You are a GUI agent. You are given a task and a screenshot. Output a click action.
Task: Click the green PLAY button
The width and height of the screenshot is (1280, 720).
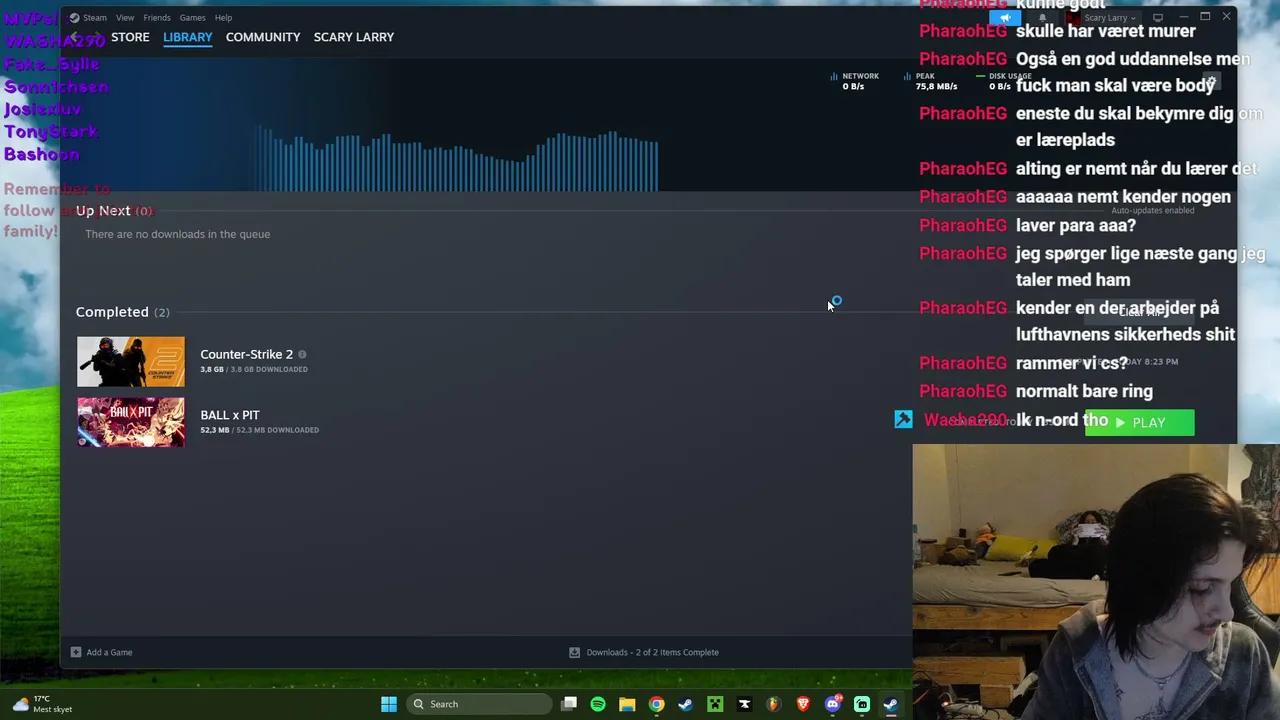click(1140, 423)
